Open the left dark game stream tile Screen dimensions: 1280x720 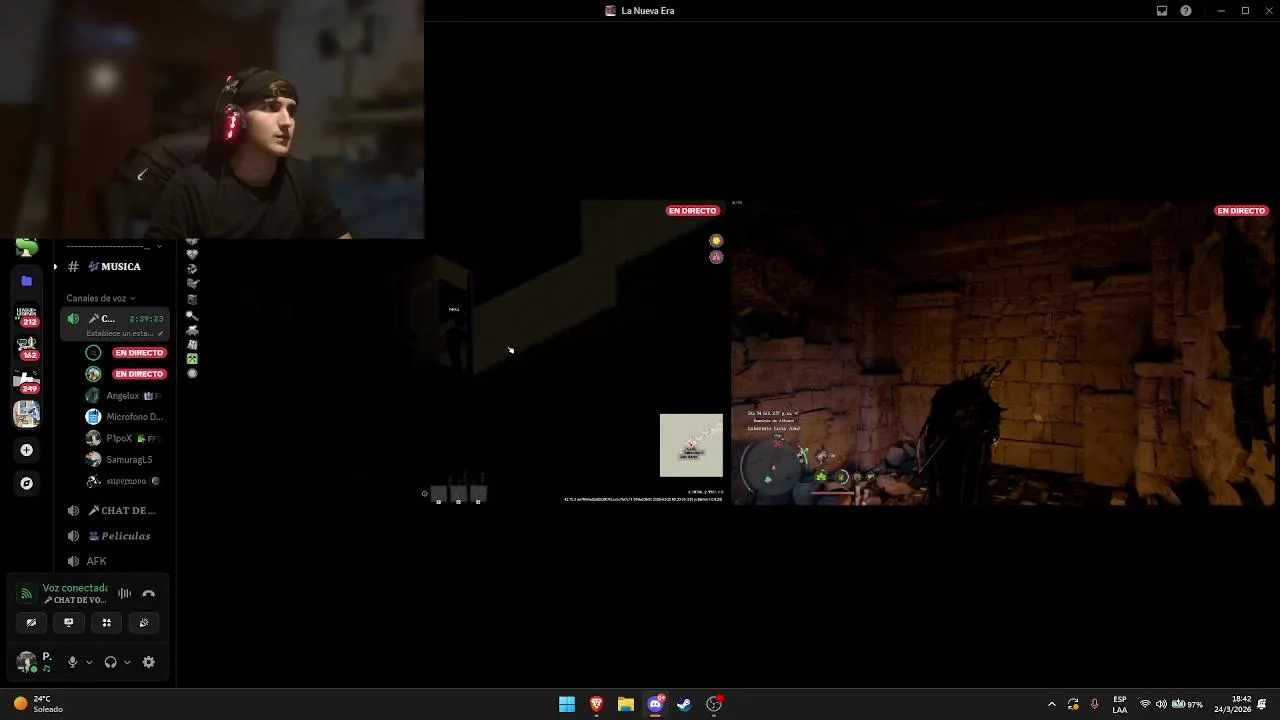click(452, 352)
